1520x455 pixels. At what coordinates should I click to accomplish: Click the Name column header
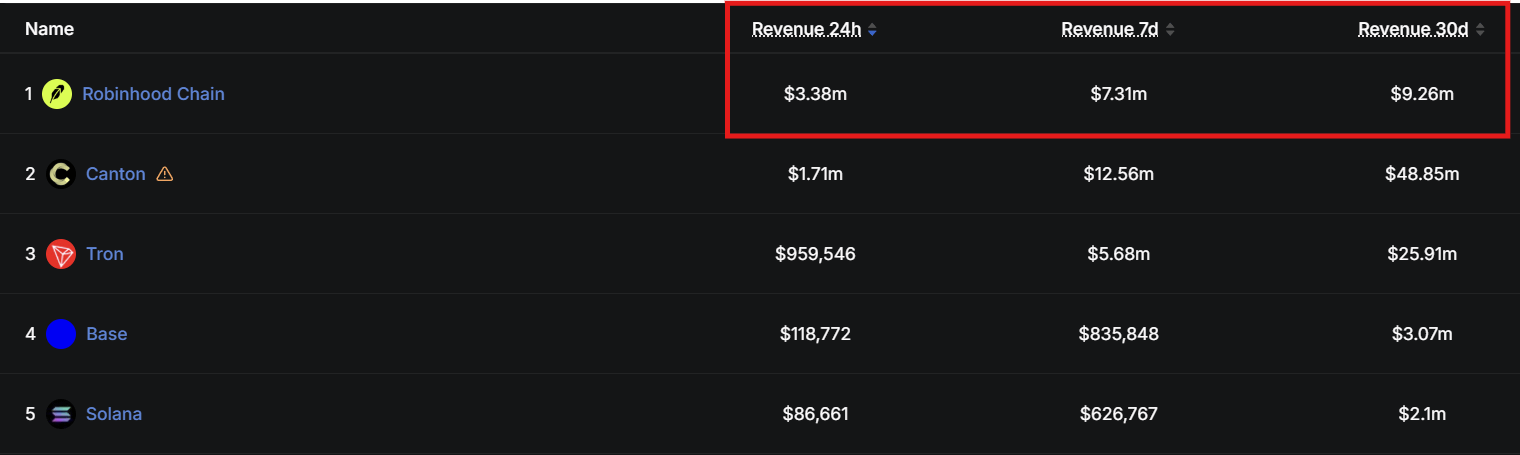pos(50,29)
